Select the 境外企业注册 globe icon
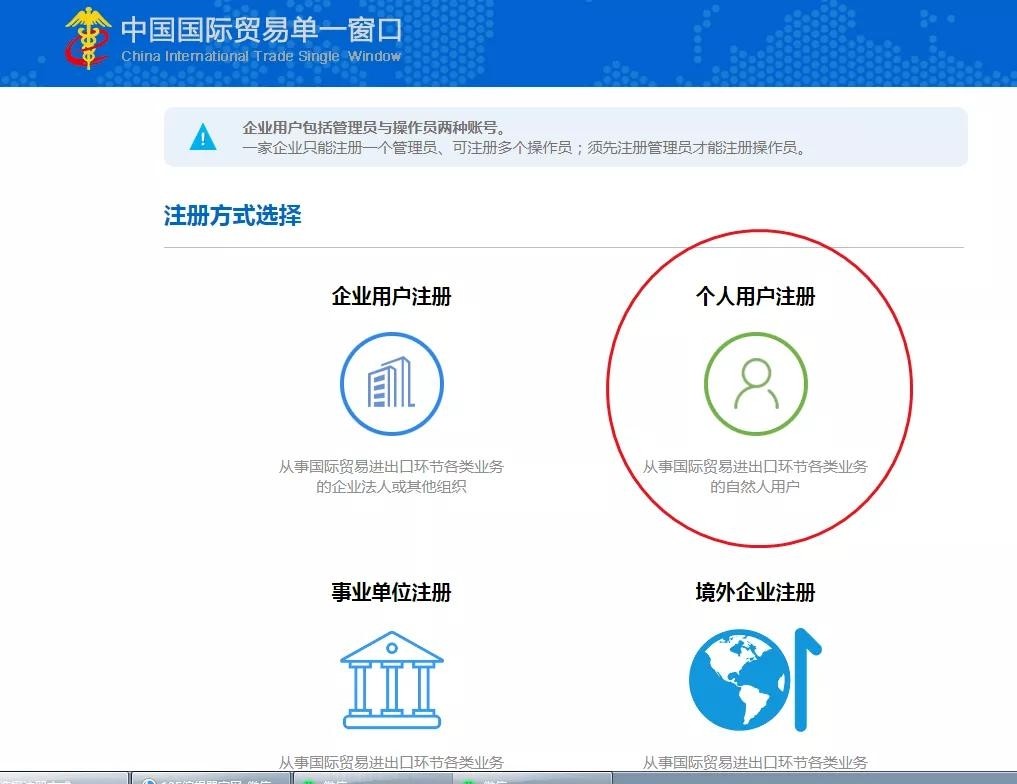 756,680
